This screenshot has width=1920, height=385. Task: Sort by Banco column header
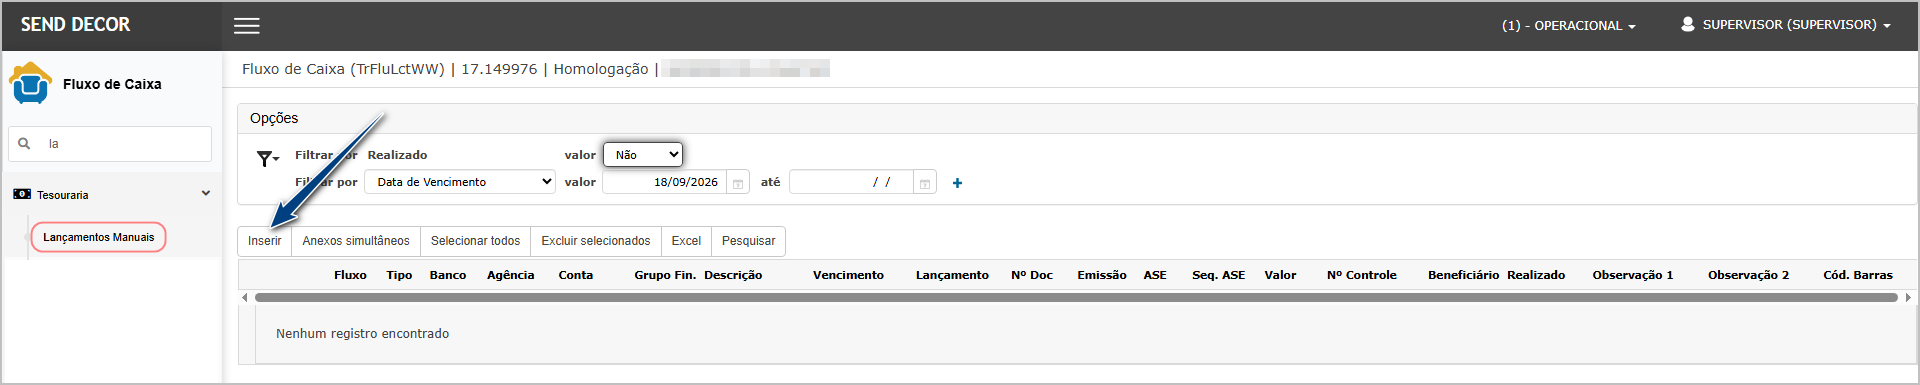click(448, 275)
